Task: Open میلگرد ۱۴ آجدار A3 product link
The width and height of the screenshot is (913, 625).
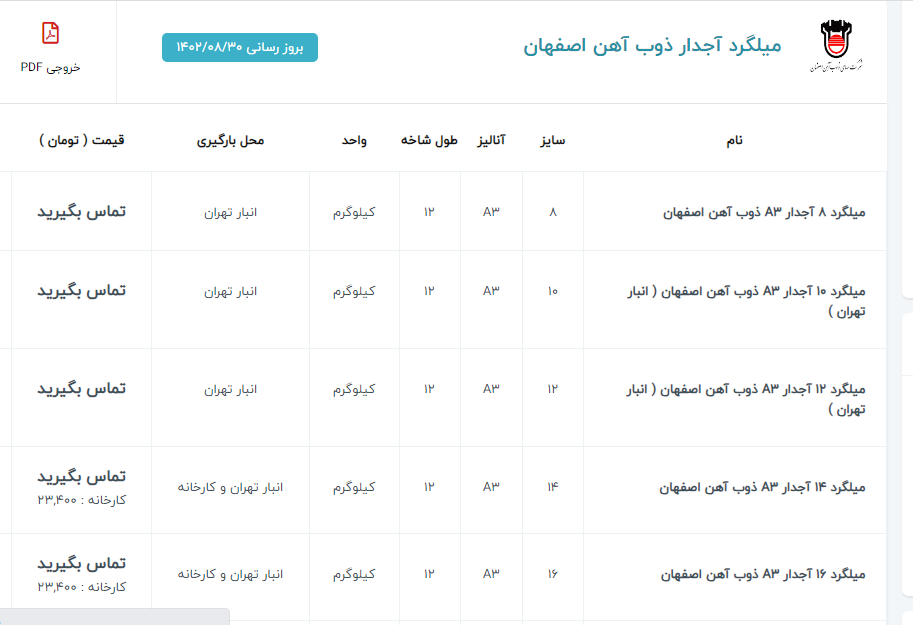Action: click(762, 488)
